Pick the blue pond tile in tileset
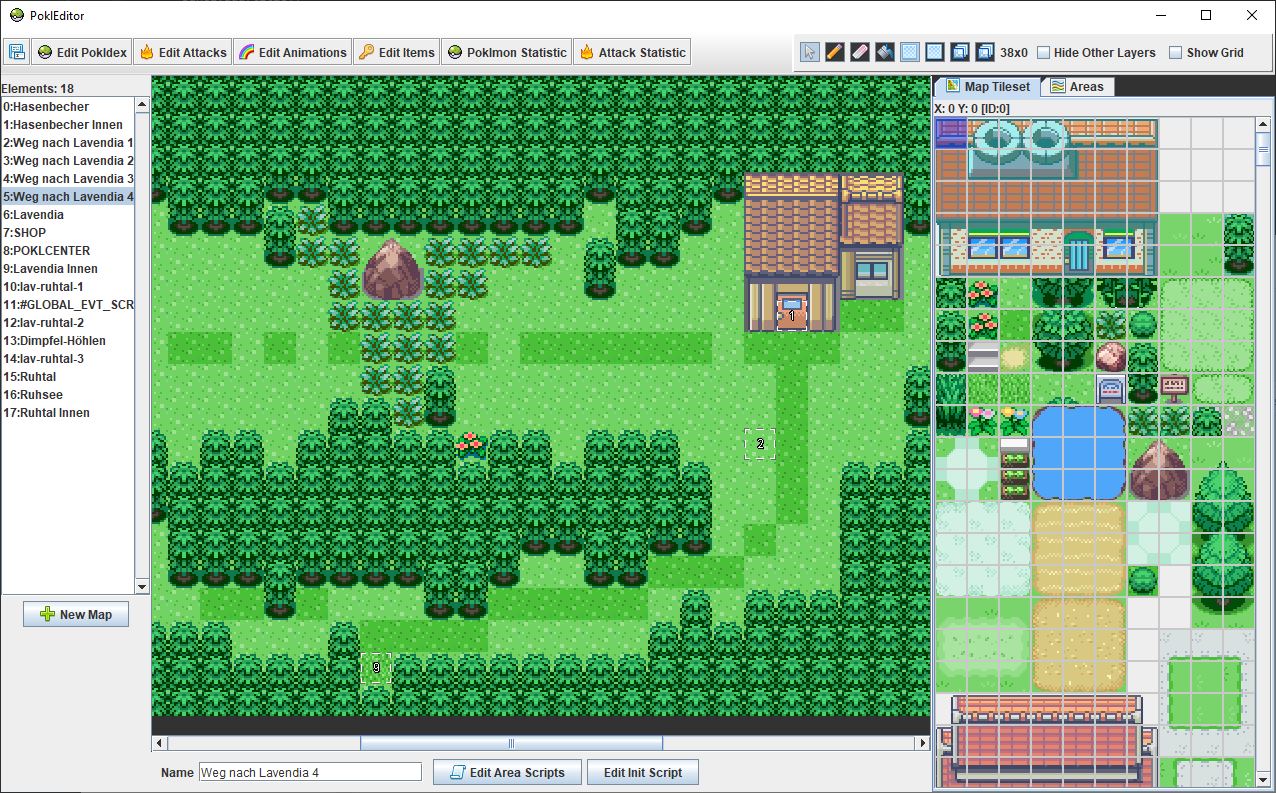Viewport: 1276px width, 793px height. coord(1079,452)
